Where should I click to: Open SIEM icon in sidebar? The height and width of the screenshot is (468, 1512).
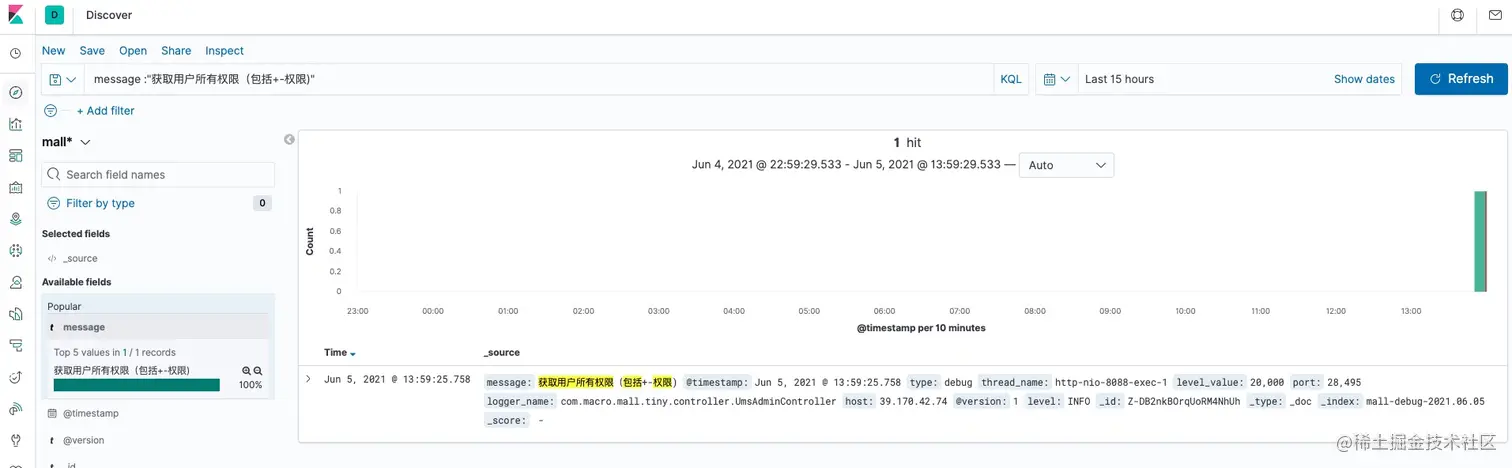(15, 408)
